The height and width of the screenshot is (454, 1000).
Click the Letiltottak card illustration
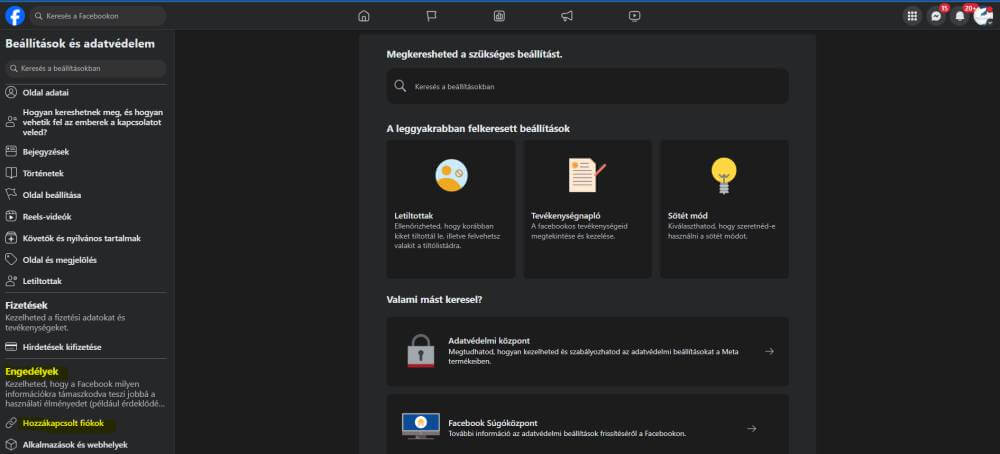click(x=452, y=175)
